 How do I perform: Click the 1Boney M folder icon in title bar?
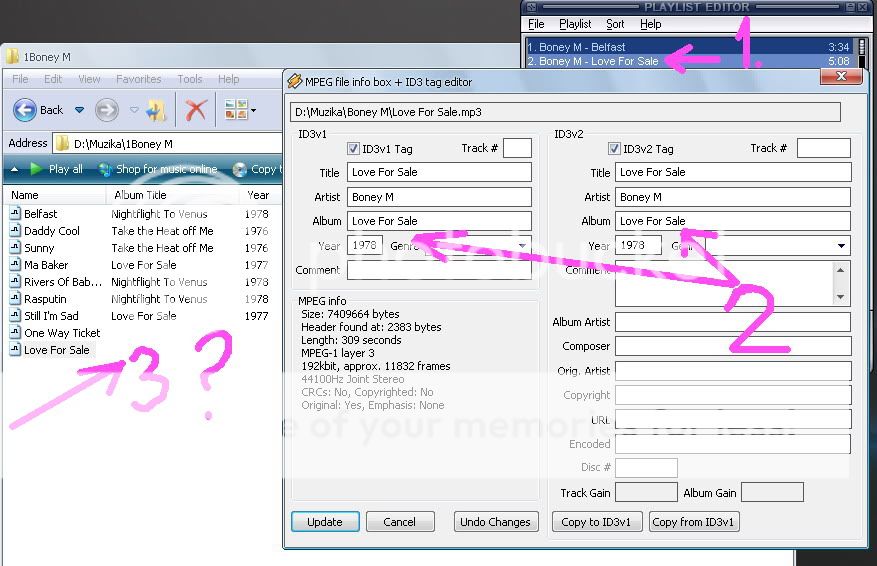pyautogui.click(x=12, y=56)
